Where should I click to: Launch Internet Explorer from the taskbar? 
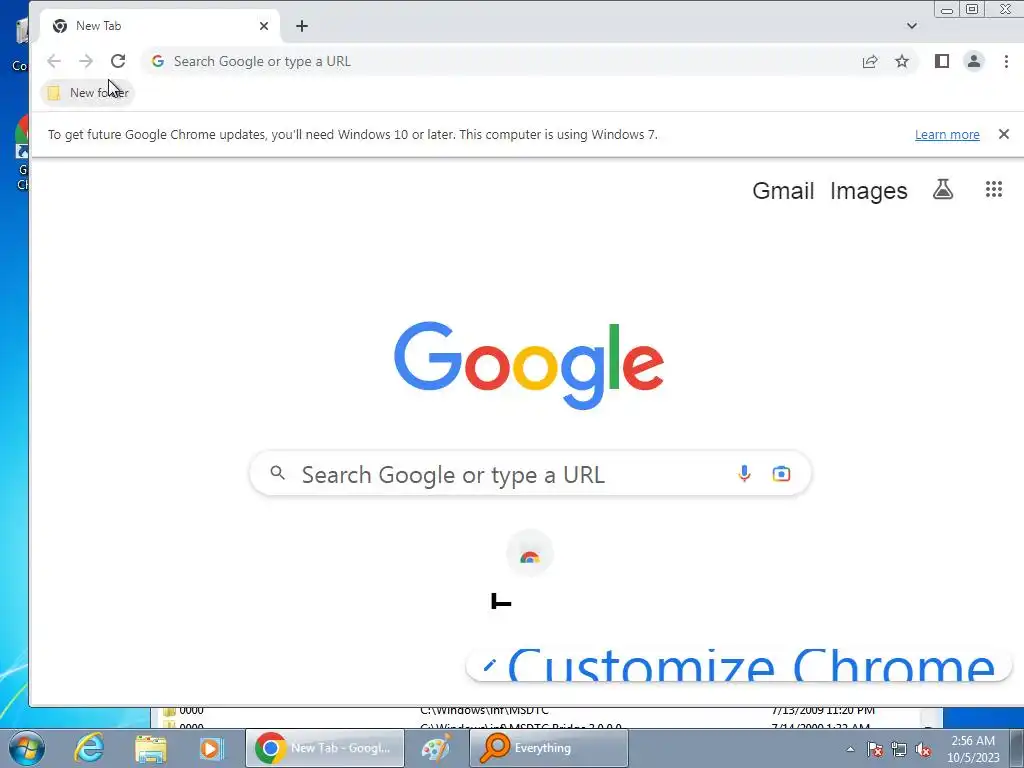point(89,748)
